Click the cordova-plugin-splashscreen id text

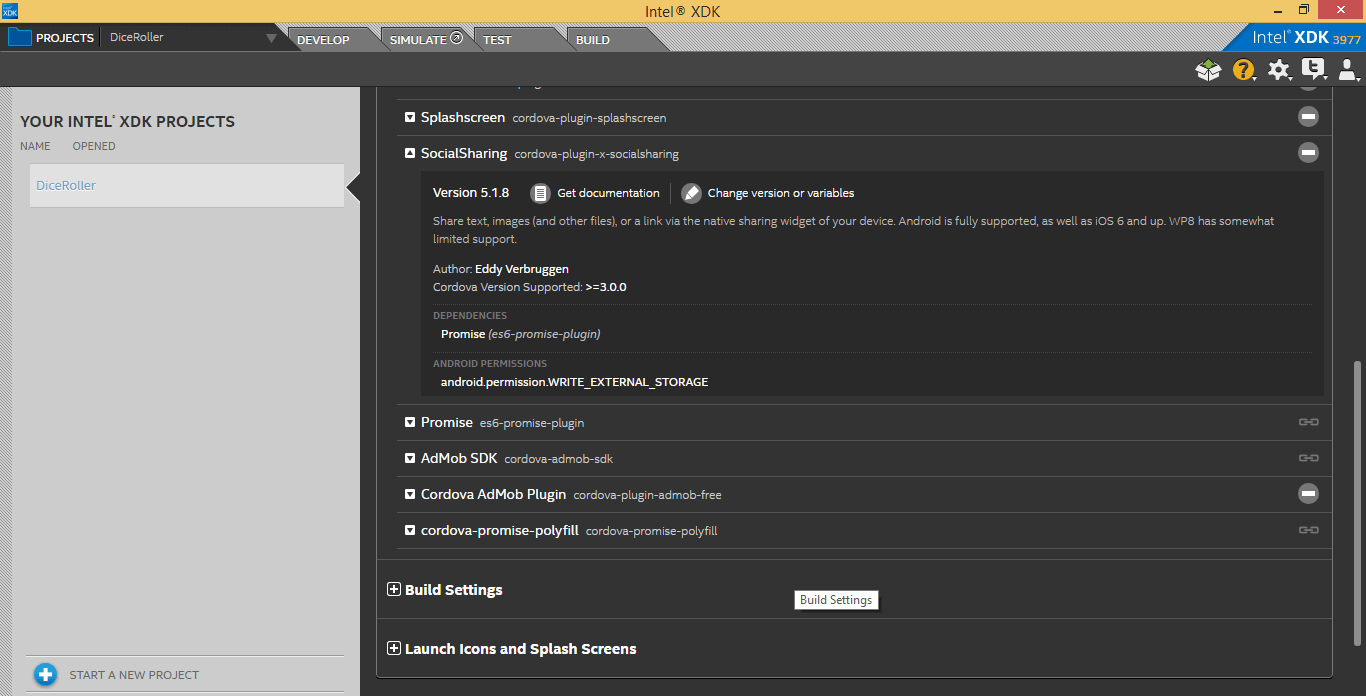tap(589, 118)
